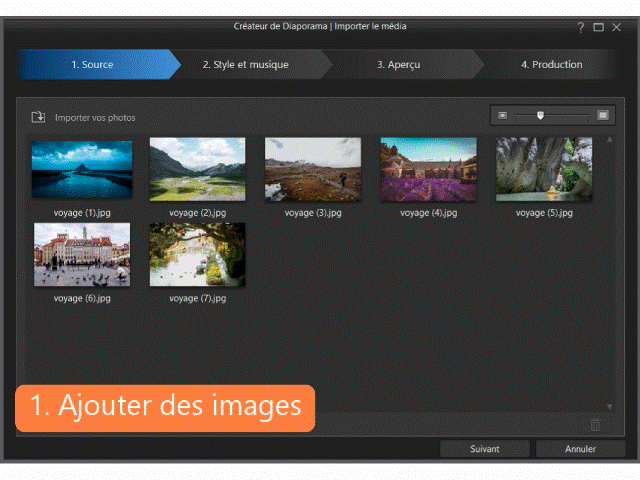Click the file name voyage (1).jpg
The width and height of the screenshot is (640, 480).
[x=82, y=213]
